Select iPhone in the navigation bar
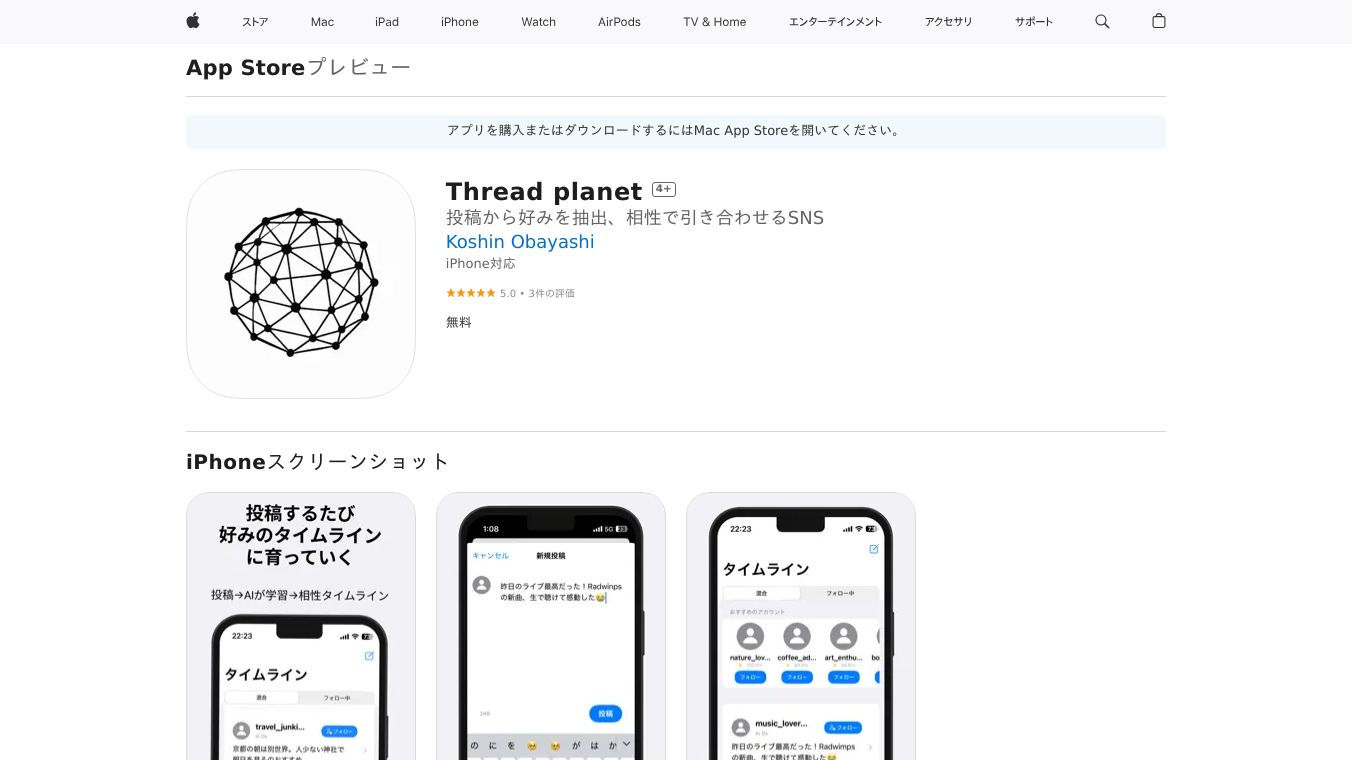The height and width of the screenshot is (760, 1352). pyautogui.click(x=460, y=22)
